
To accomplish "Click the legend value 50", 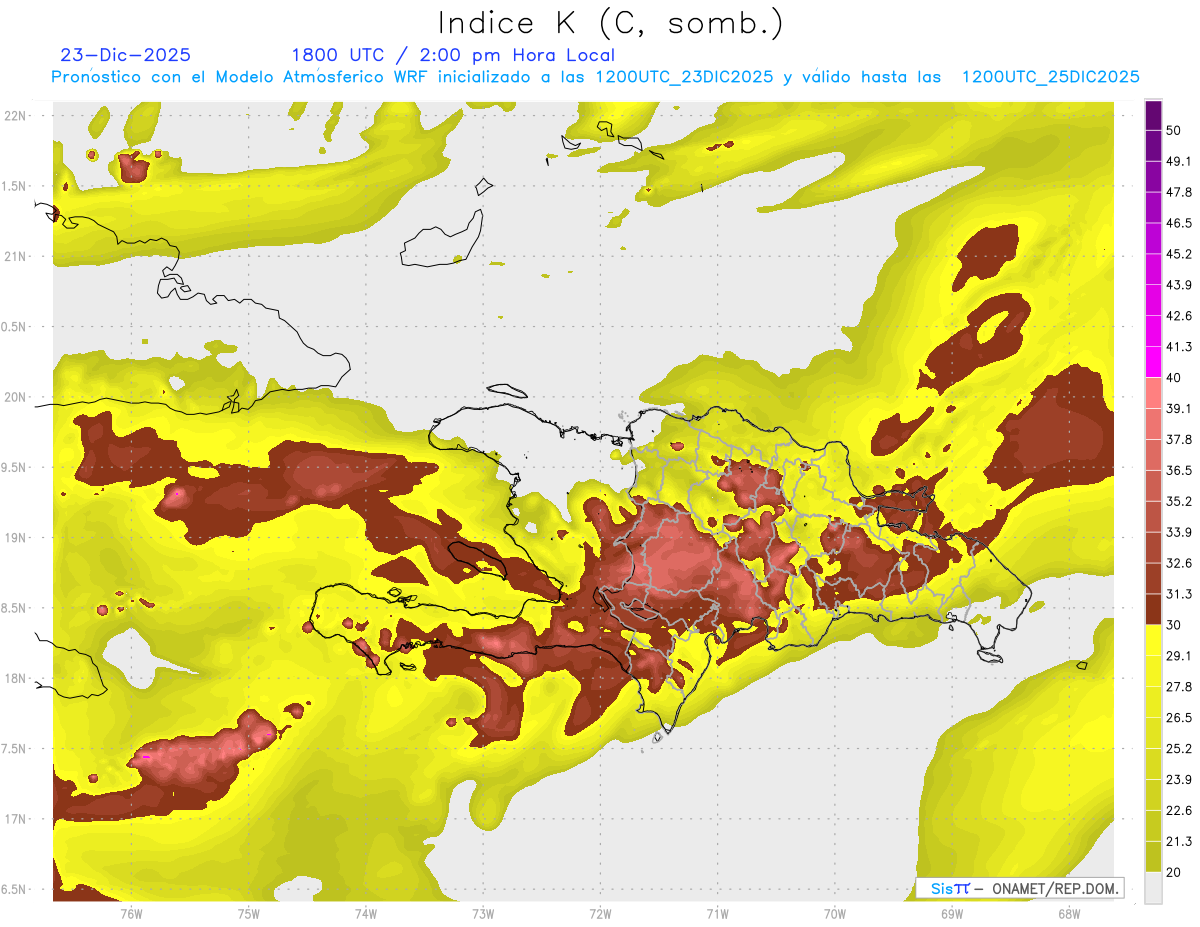I will pos(1175,130).
